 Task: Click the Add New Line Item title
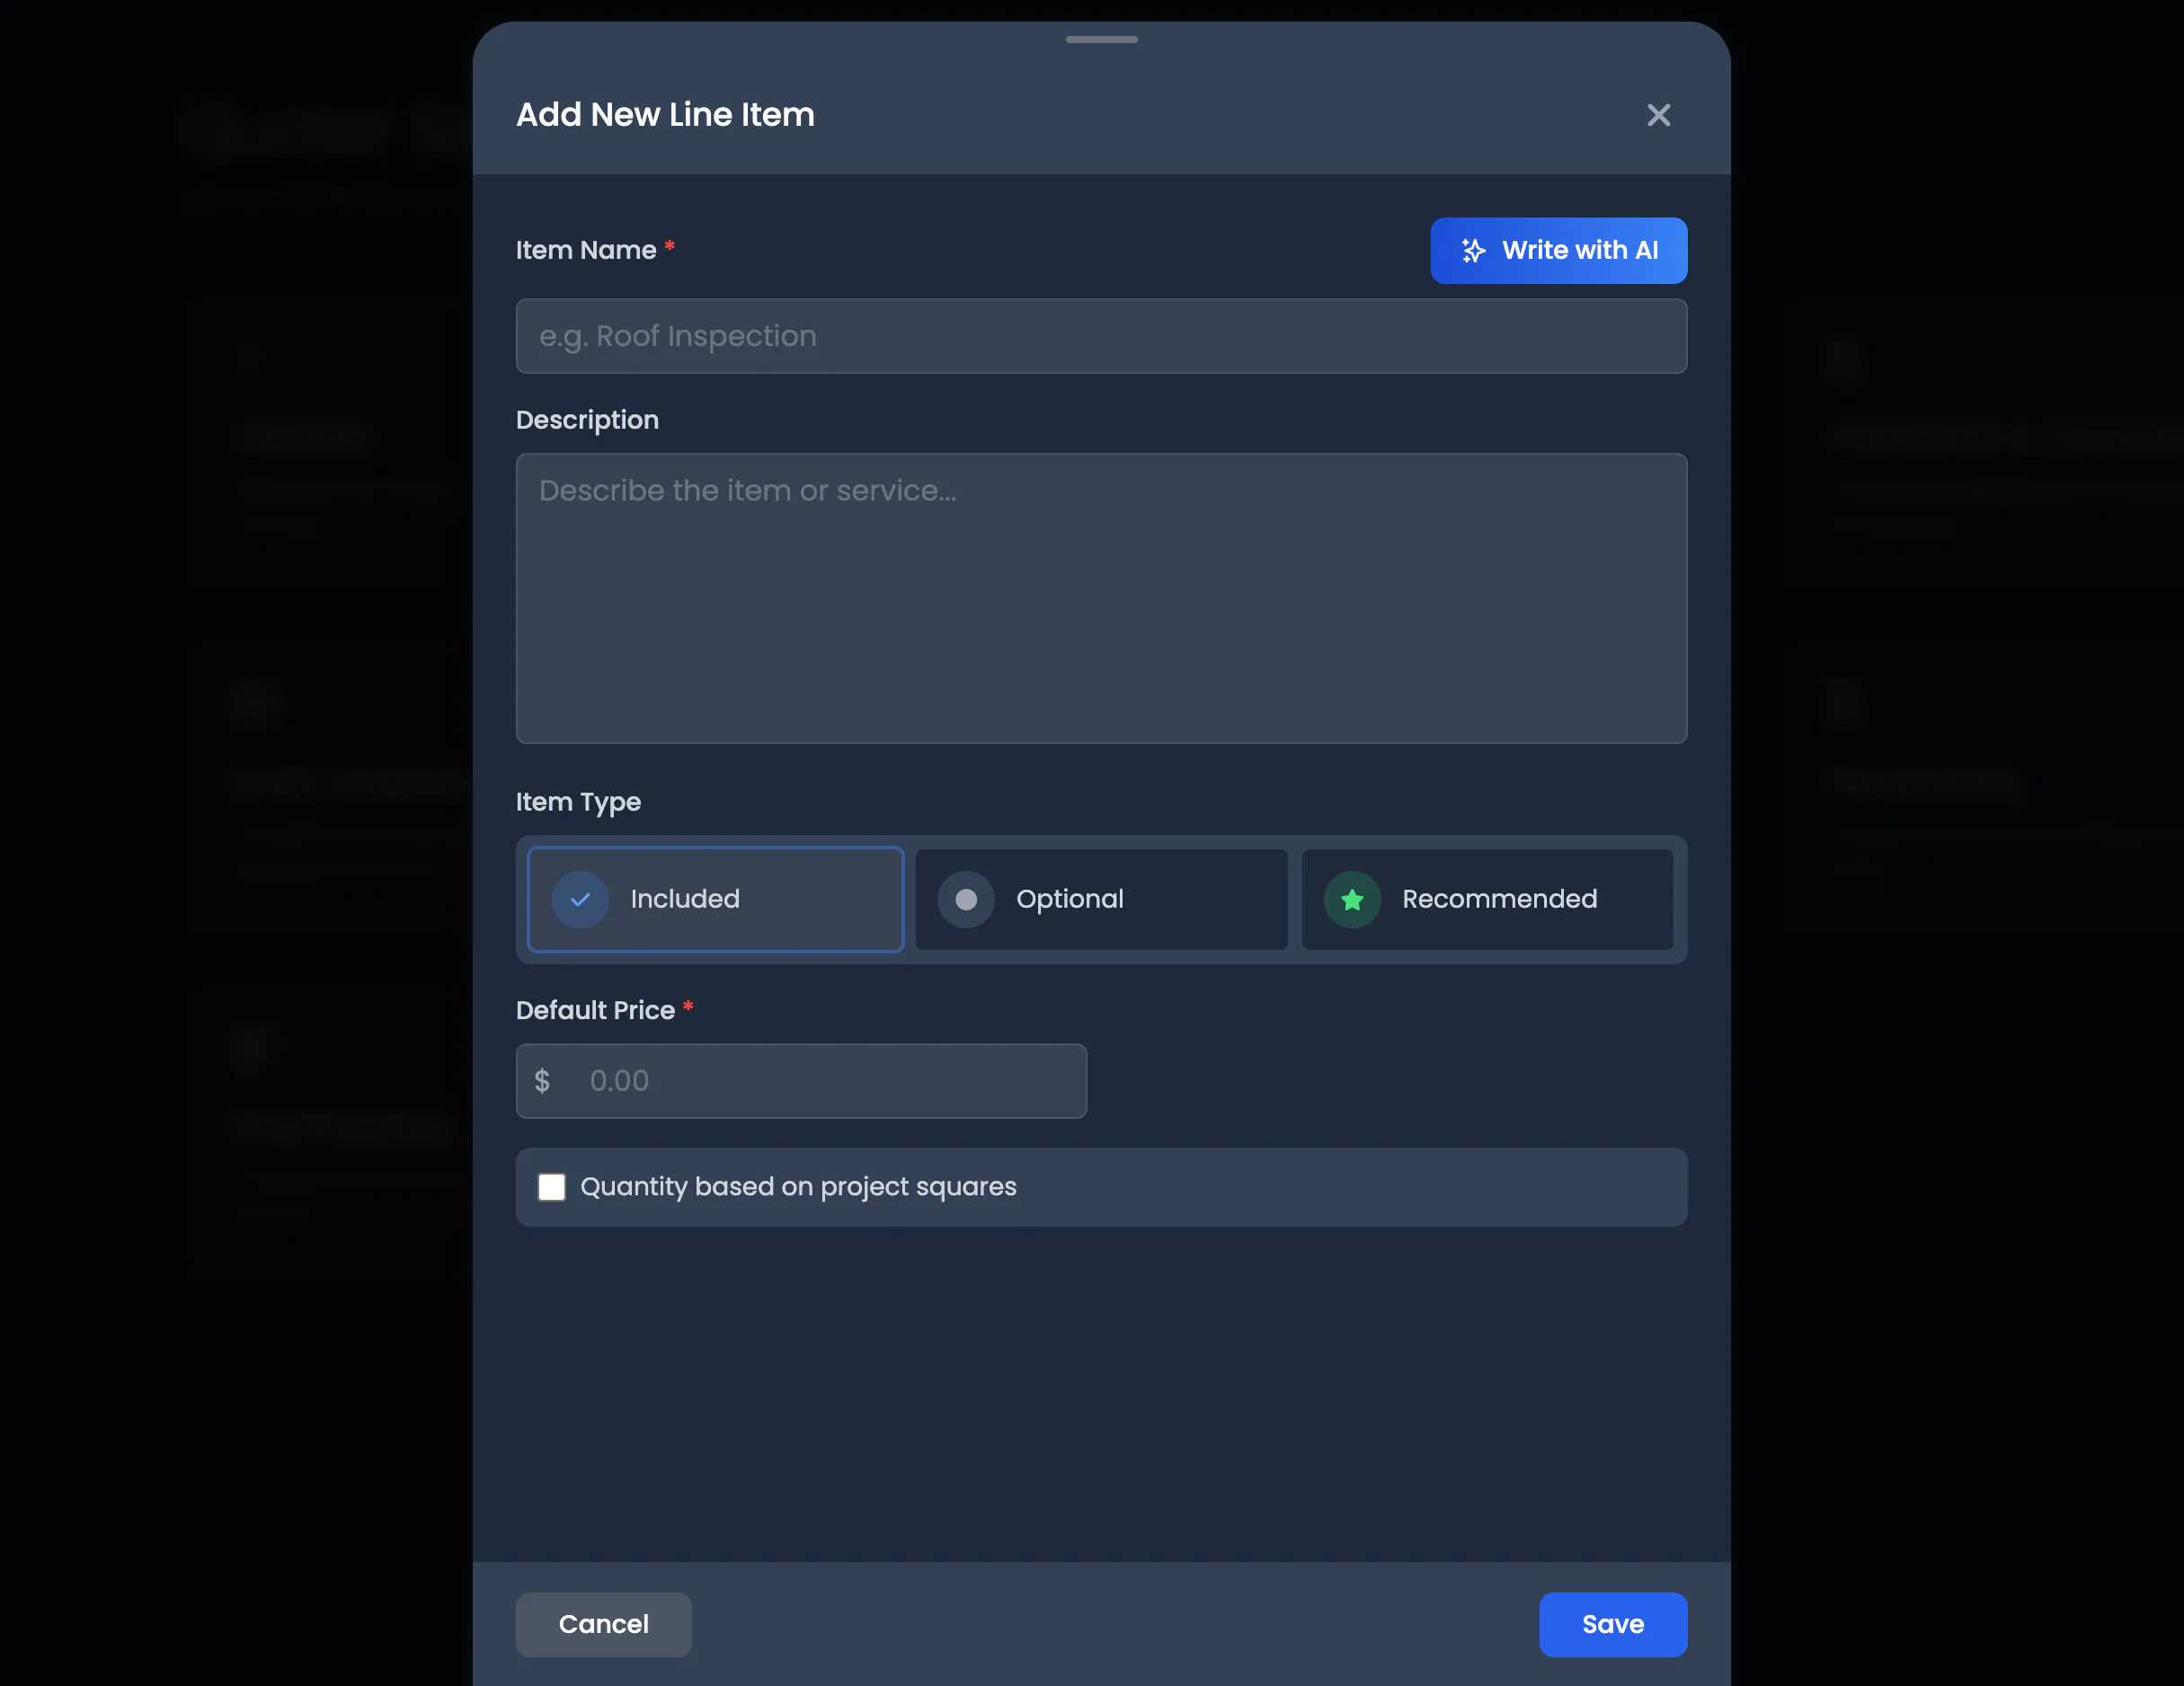(x=665, y=115)
